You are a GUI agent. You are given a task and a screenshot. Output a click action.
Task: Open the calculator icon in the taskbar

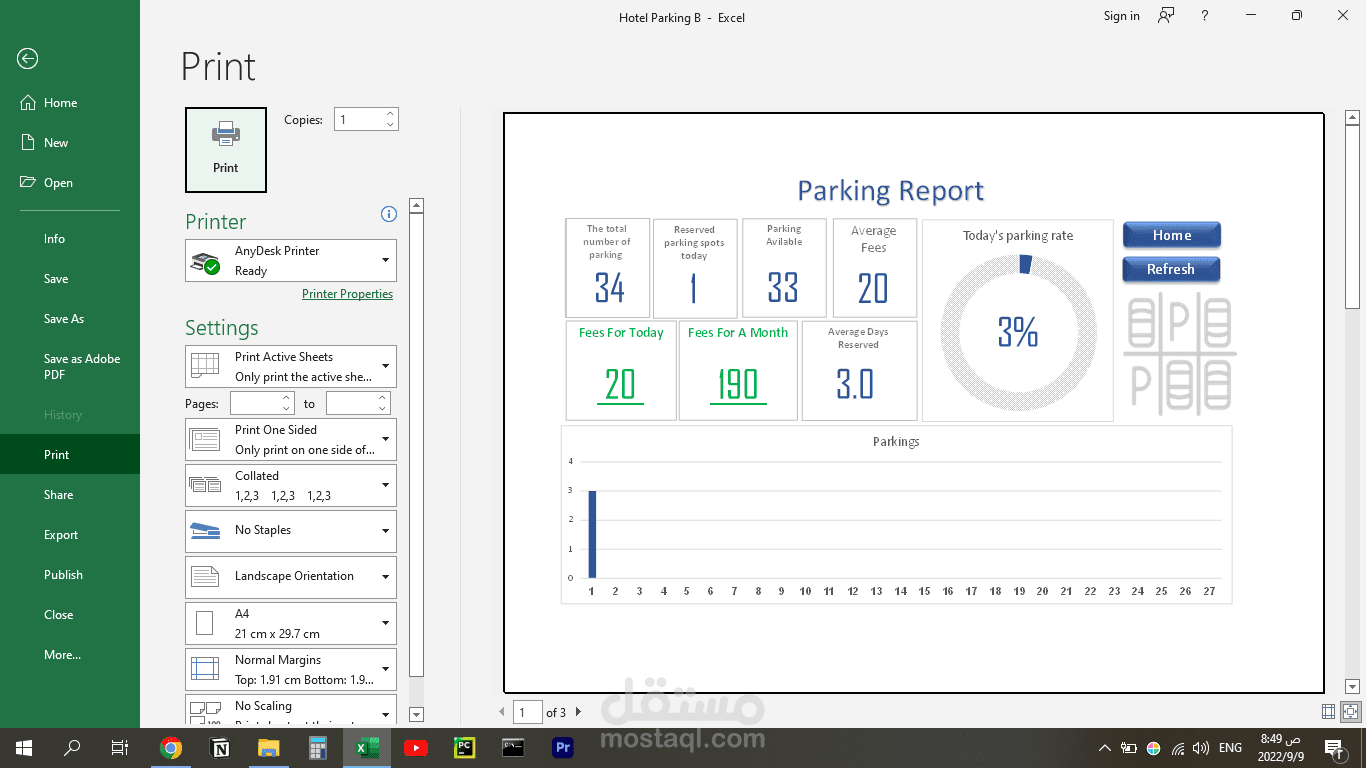point(318,748)
